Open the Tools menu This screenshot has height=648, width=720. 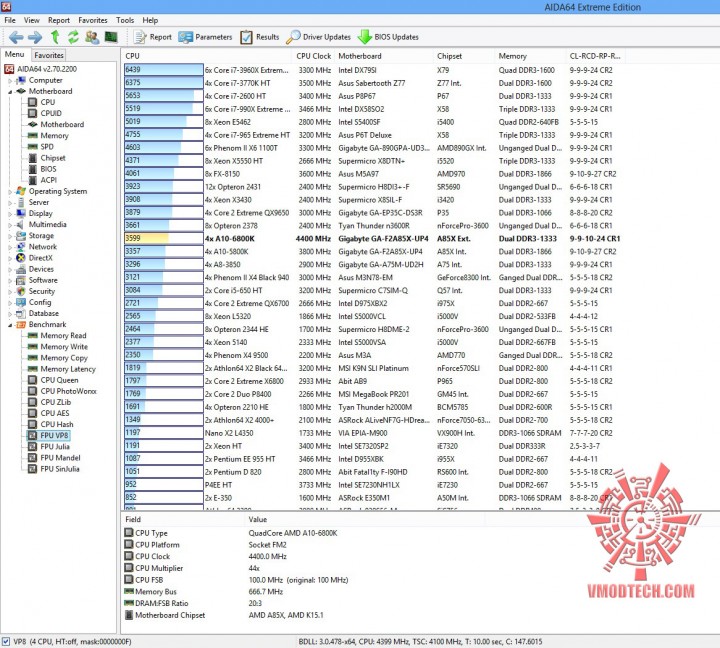point(125,20)
